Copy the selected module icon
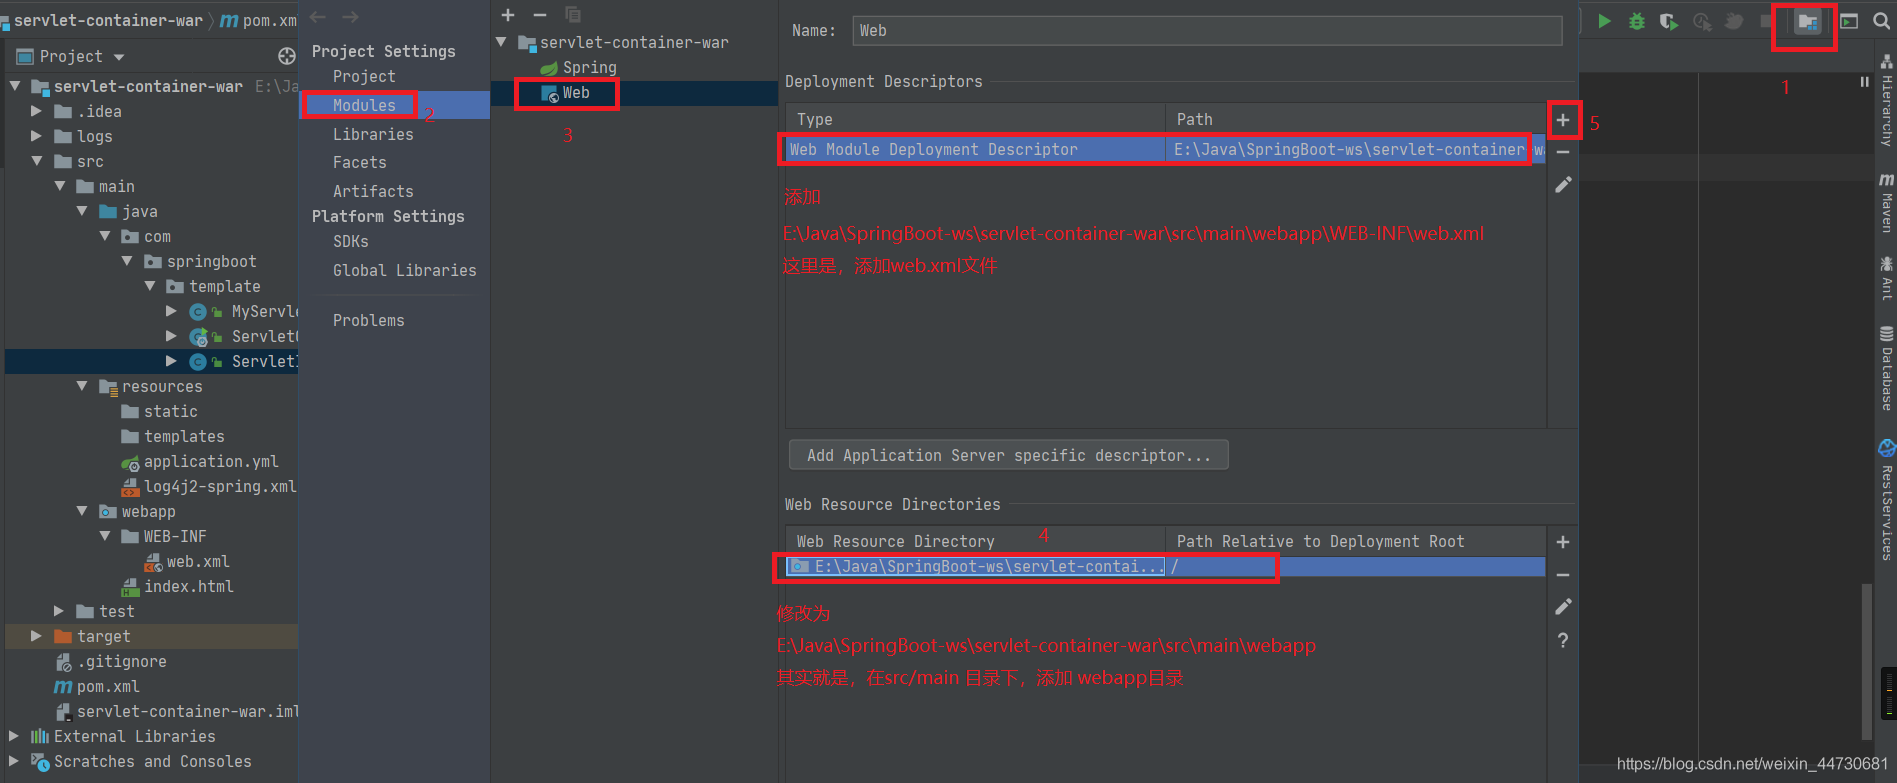1897x783 pixels. pos(573,15)
